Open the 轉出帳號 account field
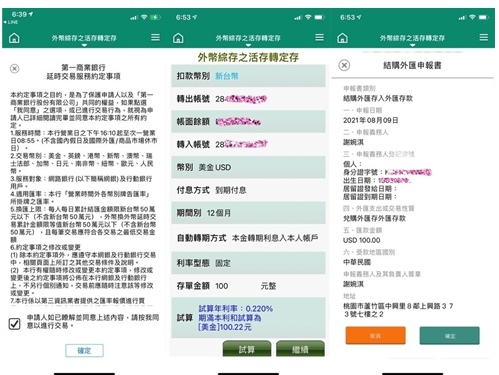This screenshot has height=375, width=499. click(x=248, y=99)
